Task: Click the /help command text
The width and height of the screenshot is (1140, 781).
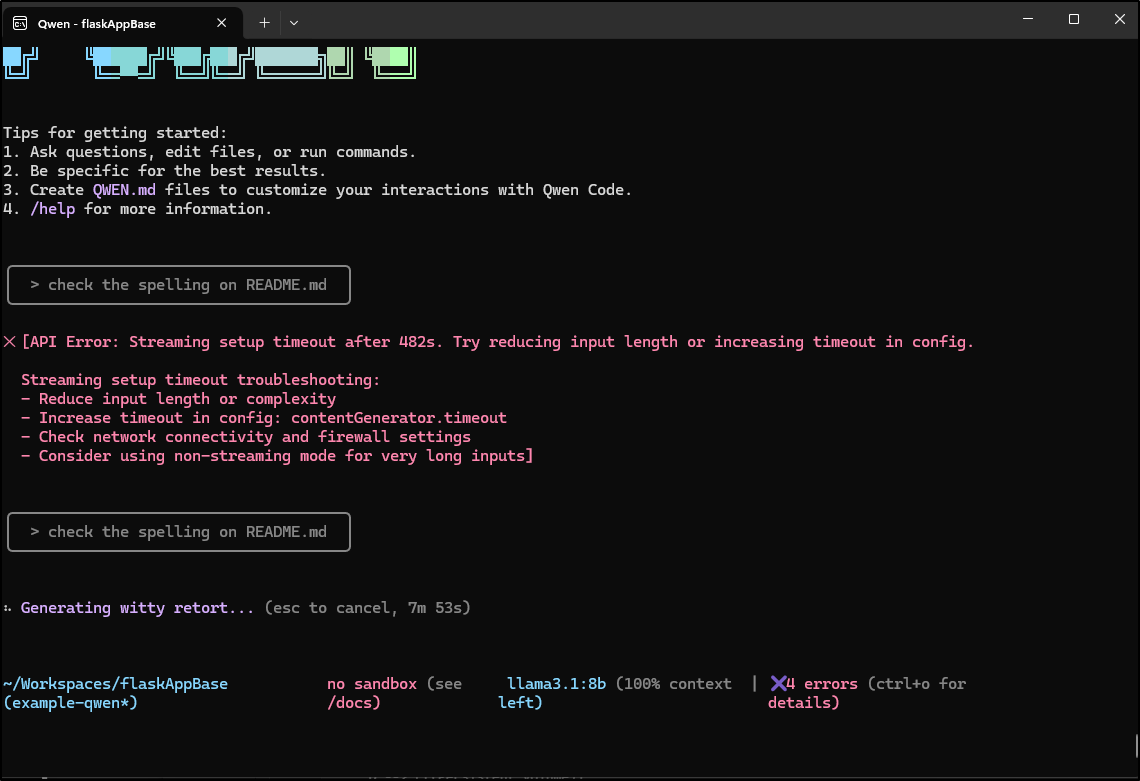Action: click(52, 209)
